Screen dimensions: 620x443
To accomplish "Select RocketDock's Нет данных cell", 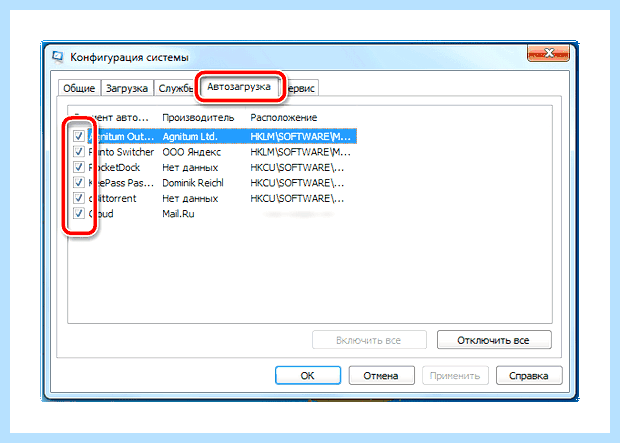I will click(190, 168).
